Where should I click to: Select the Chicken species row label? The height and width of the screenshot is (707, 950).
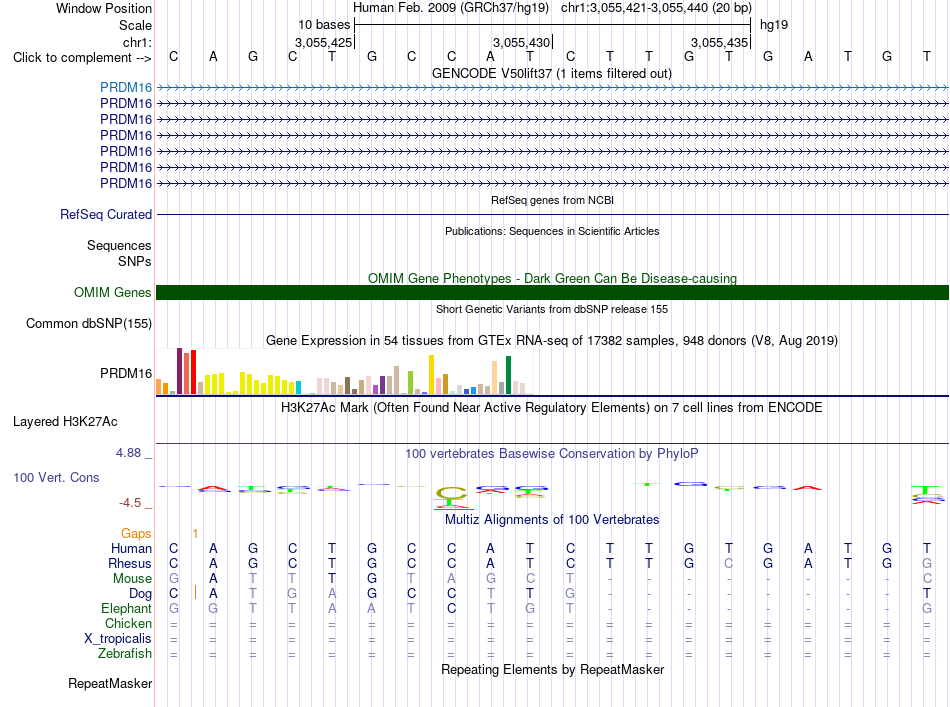[128, 623]
